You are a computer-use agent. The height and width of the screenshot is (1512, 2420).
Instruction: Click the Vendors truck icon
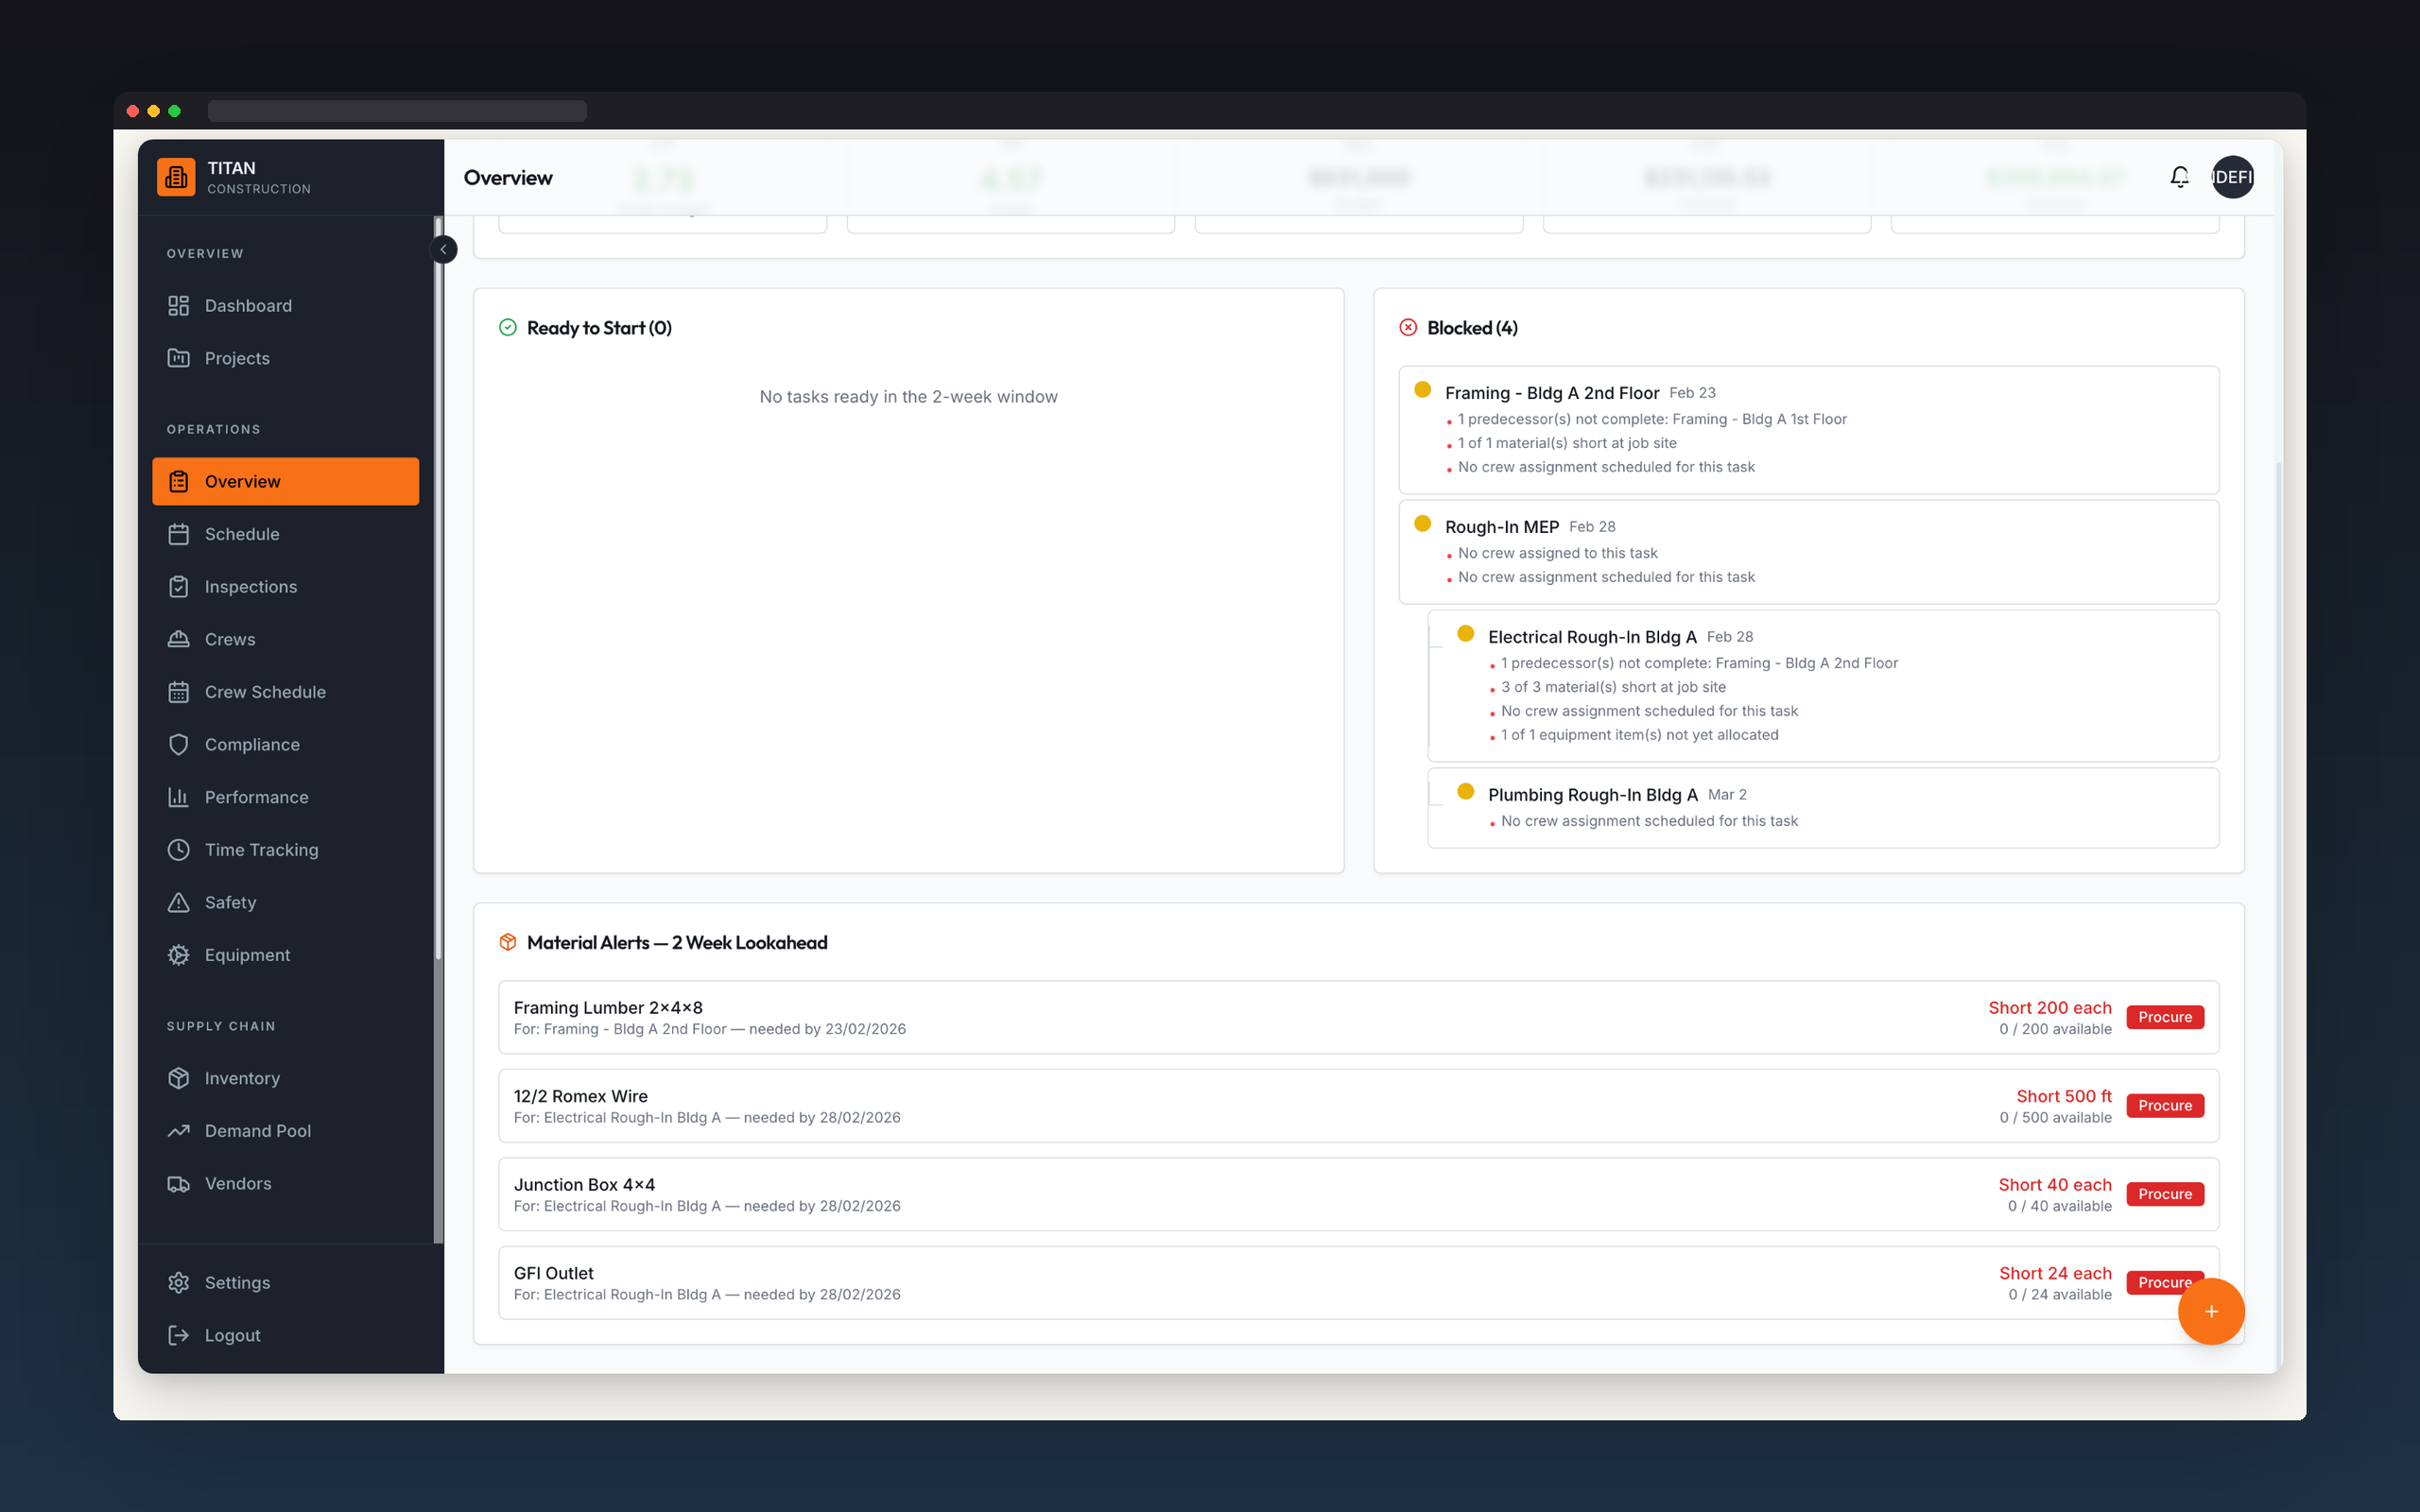pyautogui.click(x=178, y=1184)
